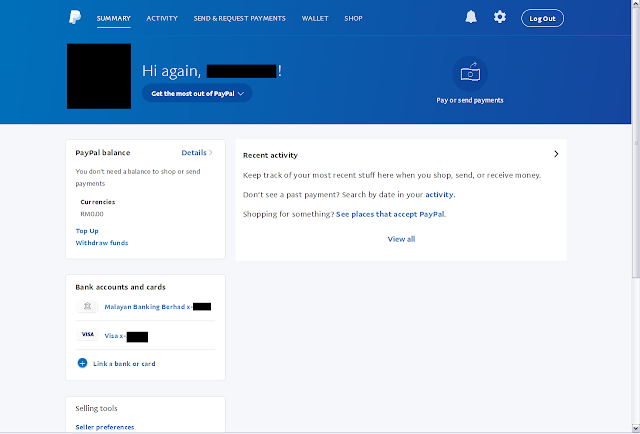Expand Get the most out of PayPal

tap(197, 93)
